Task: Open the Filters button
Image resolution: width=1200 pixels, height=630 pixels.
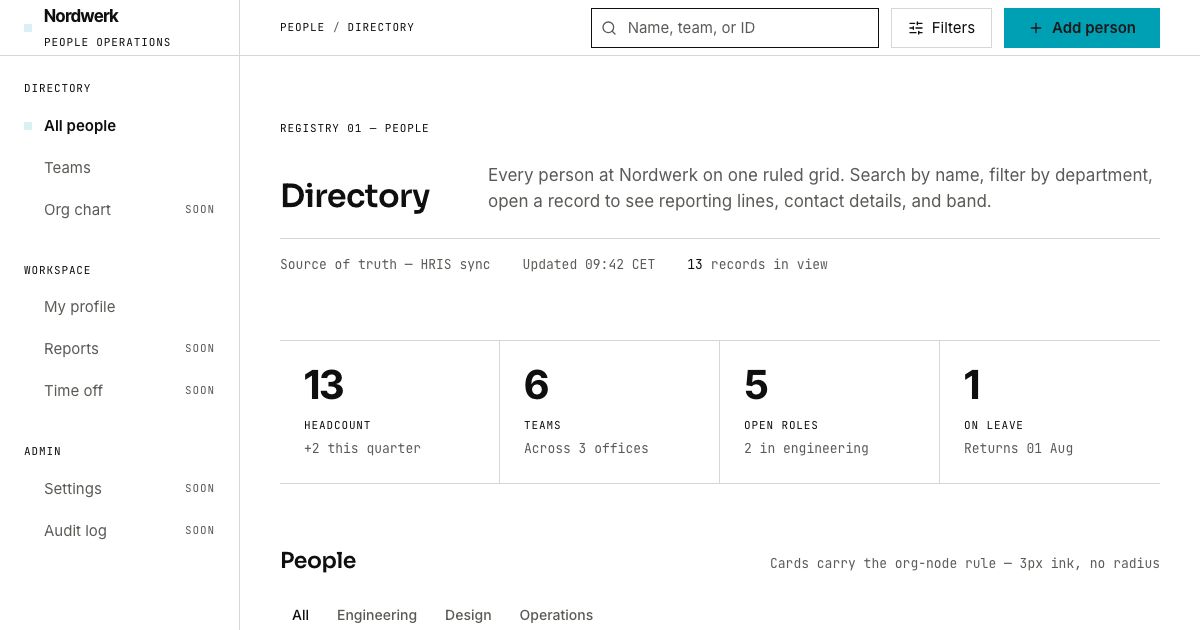Action: 941,28
